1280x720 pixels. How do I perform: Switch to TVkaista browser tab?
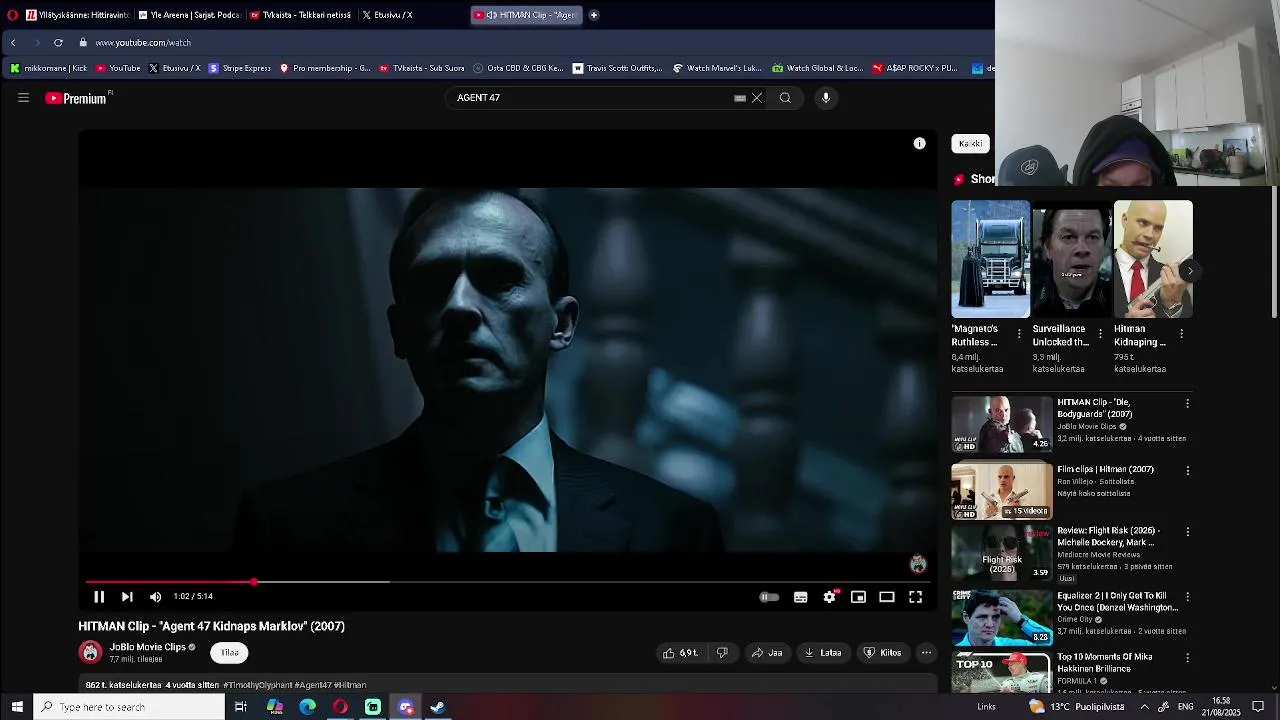pos(301,15)
